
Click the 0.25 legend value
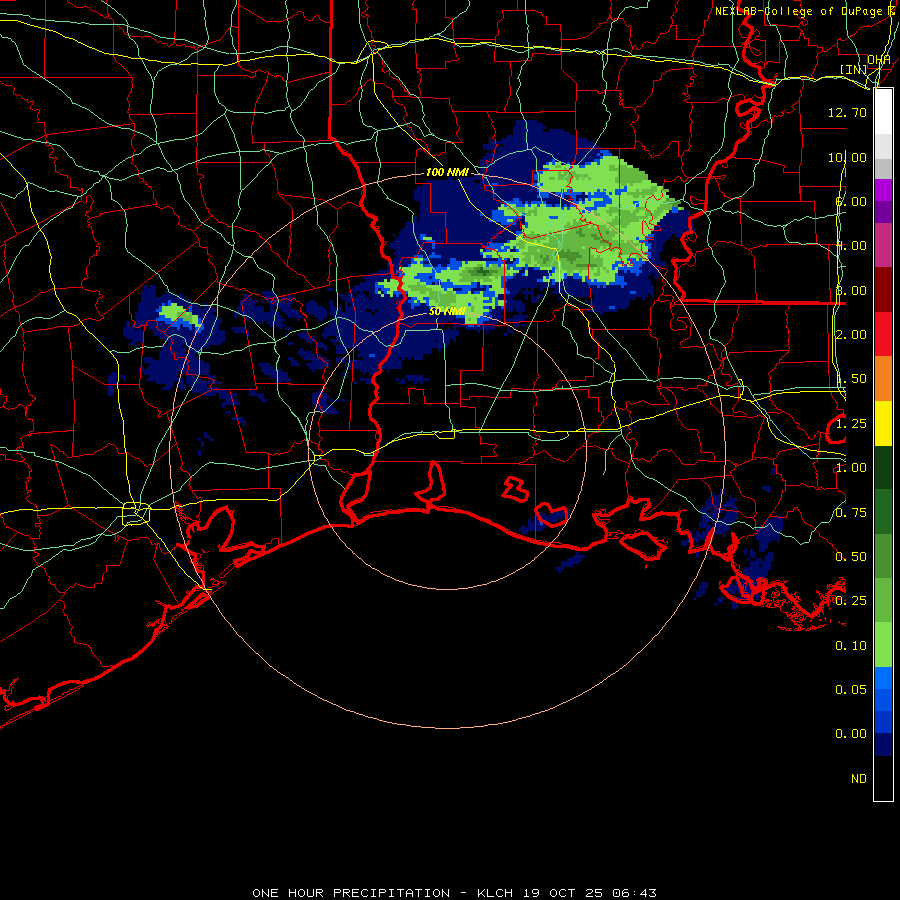coord(851,601)
